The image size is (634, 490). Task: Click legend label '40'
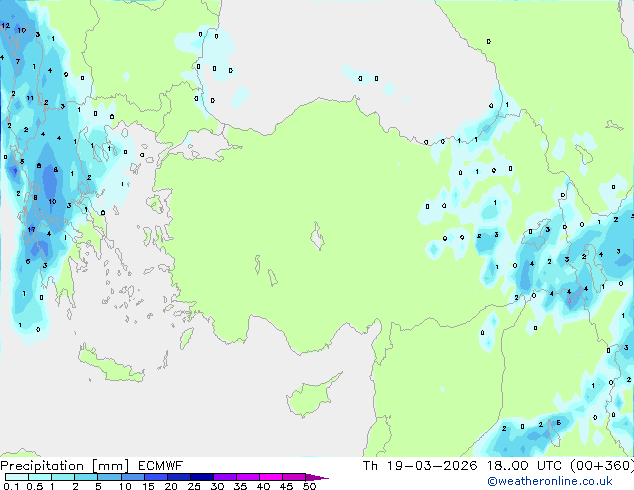coord(263,486)
